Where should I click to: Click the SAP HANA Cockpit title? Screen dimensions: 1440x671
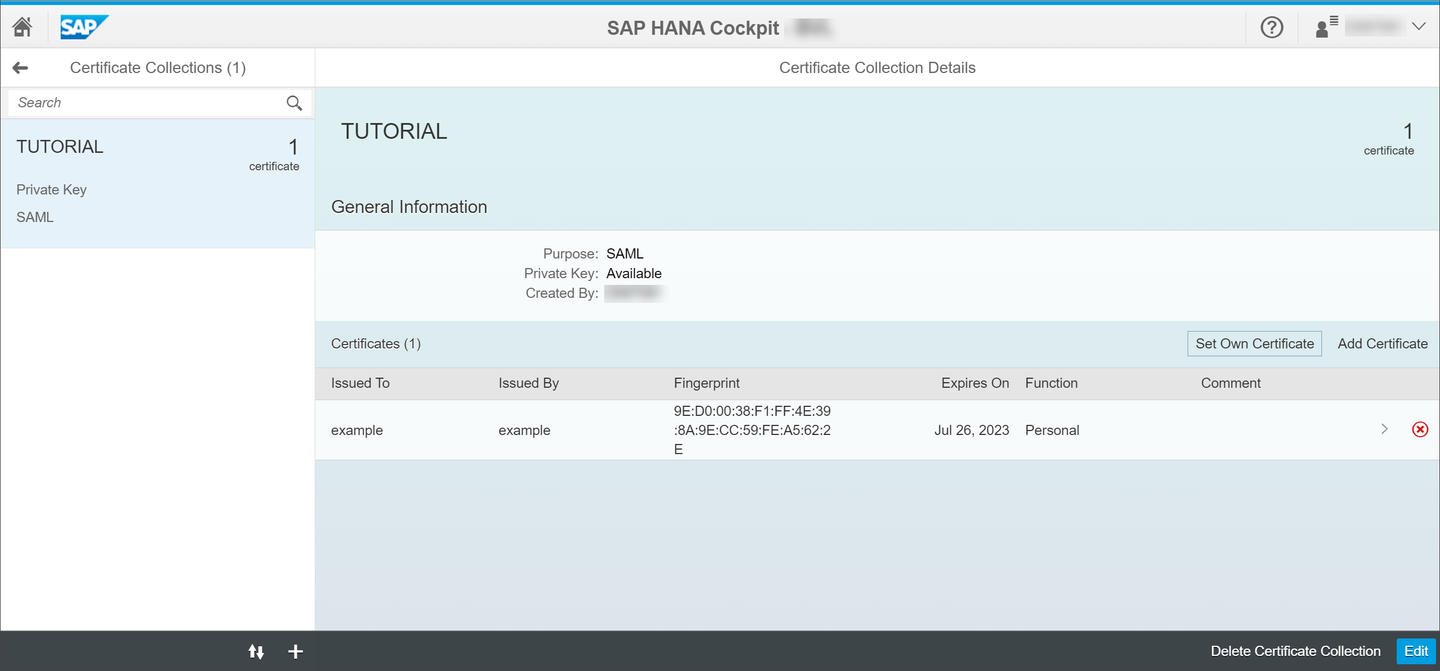click(x=693, y=28)
